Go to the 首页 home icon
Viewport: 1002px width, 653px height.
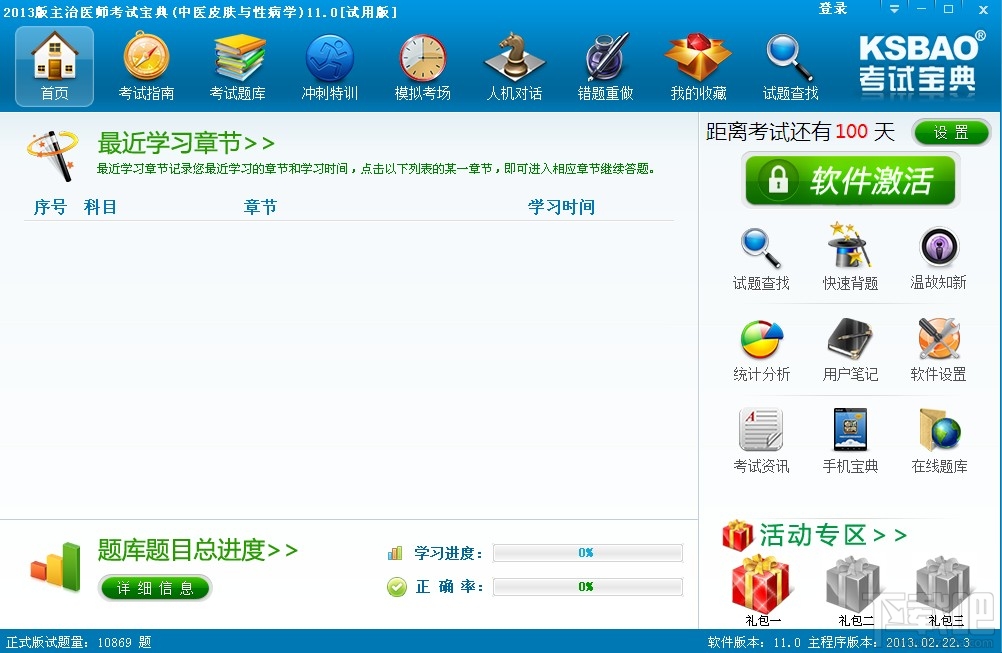click(54, 66)
